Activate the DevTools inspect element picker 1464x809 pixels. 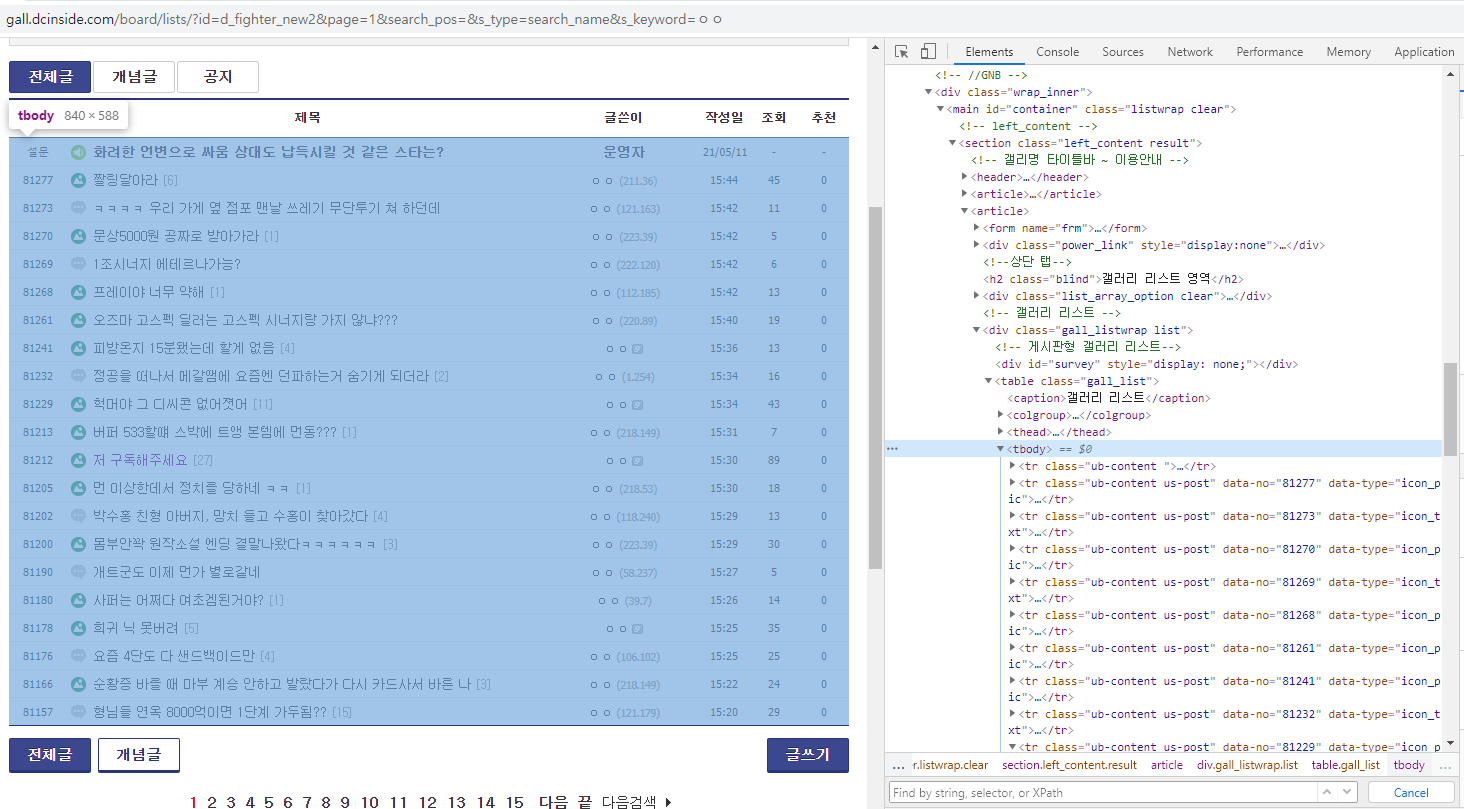902,52
